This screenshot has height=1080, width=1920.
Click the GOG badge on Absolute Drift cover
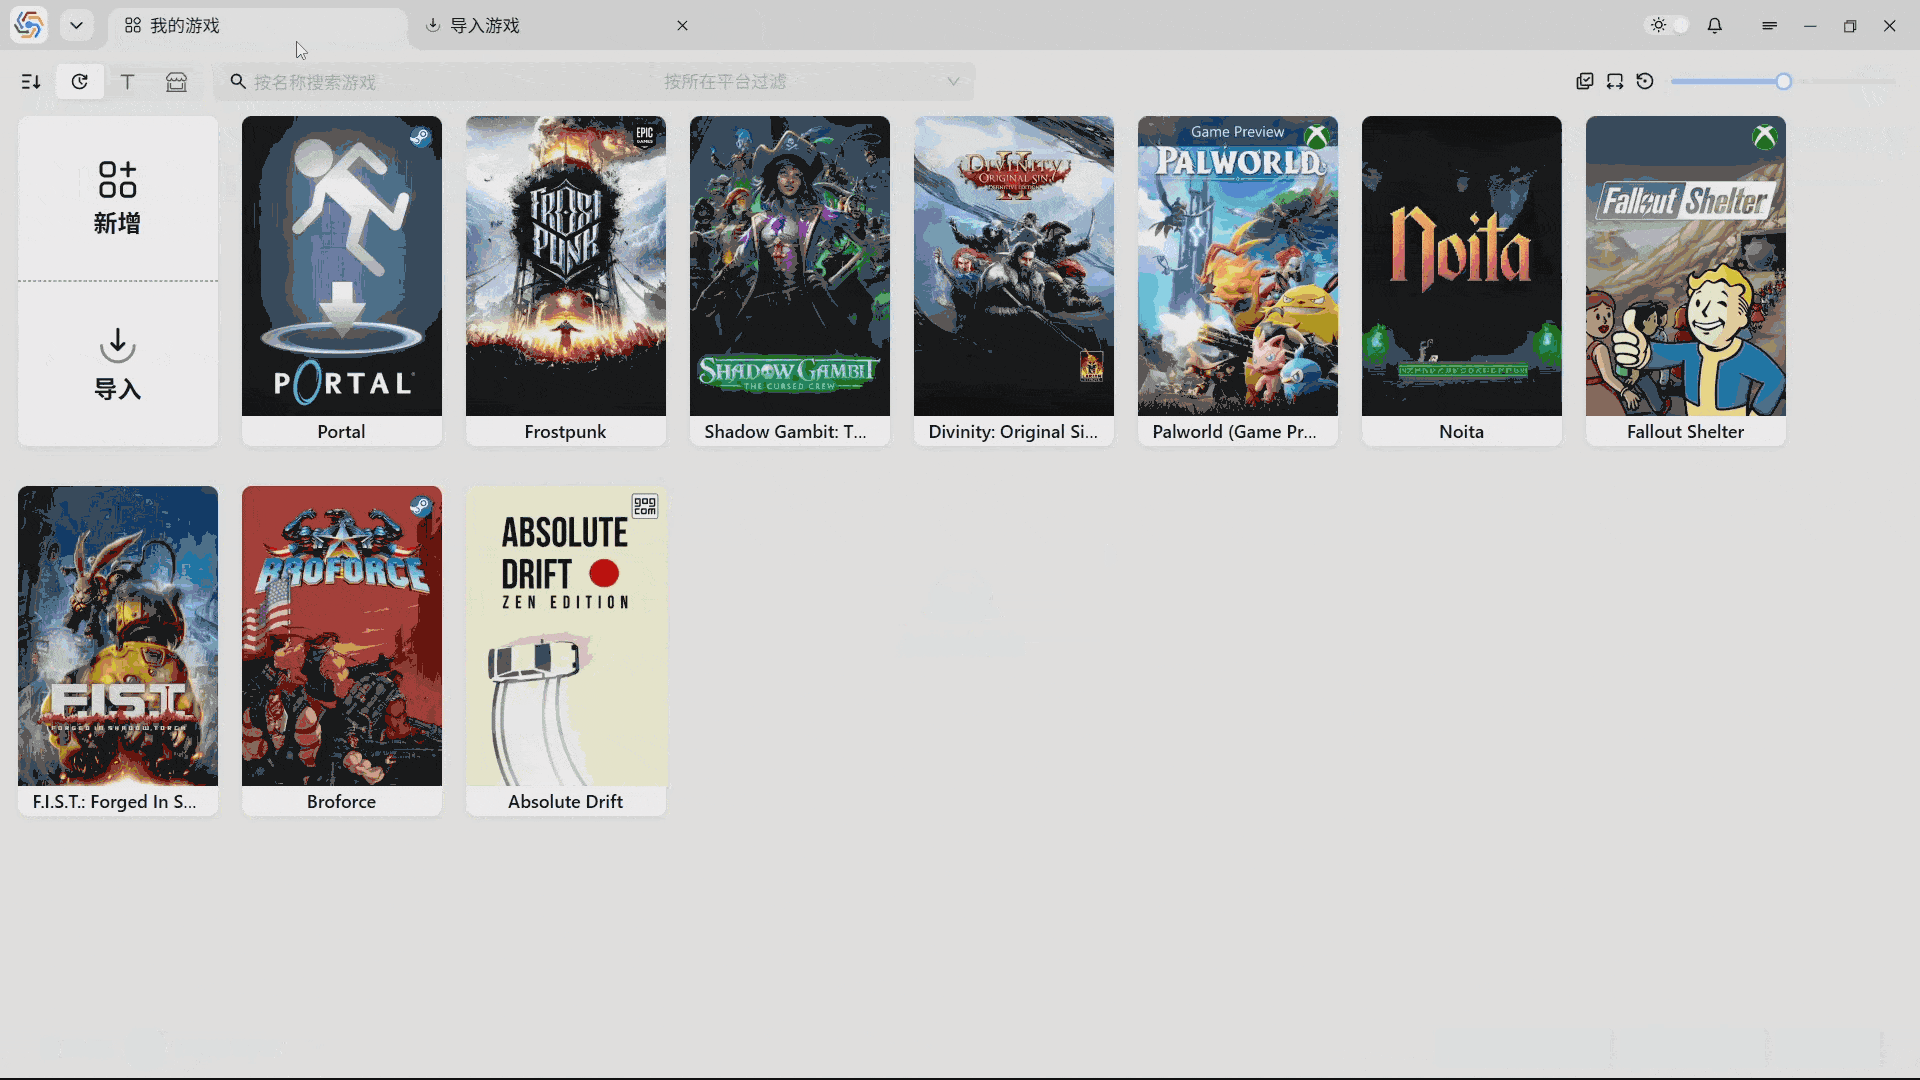tap(645, 506)
